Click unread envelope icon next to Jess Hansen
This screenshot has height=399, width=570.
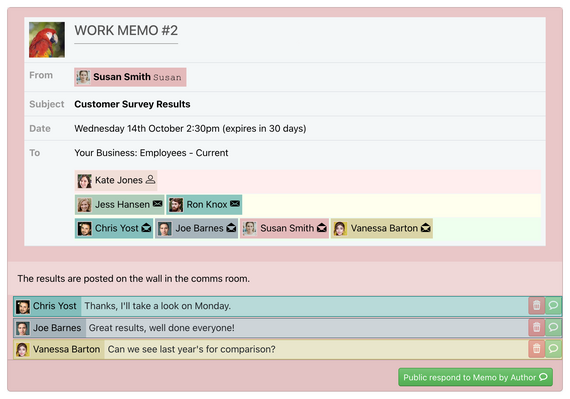coord(157,204)
